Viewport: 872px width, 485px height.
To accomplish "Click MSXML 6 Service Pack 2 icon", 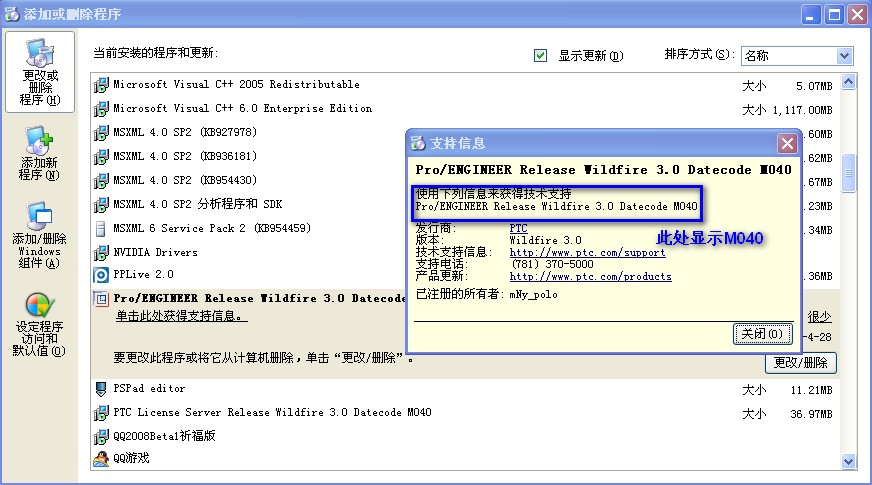I will pos(101,229).
